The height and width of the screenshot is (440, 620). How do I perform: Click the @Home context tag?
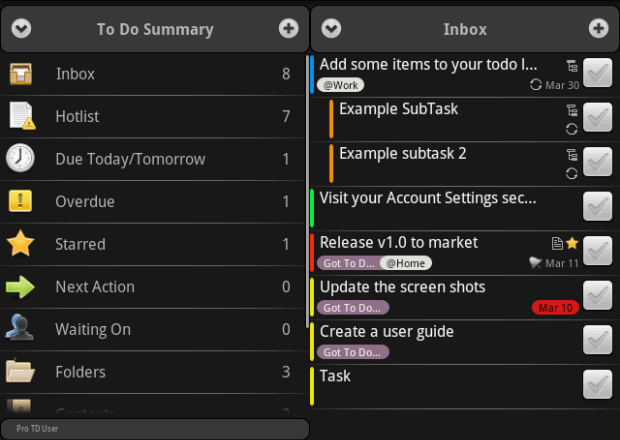coord(406,263)
